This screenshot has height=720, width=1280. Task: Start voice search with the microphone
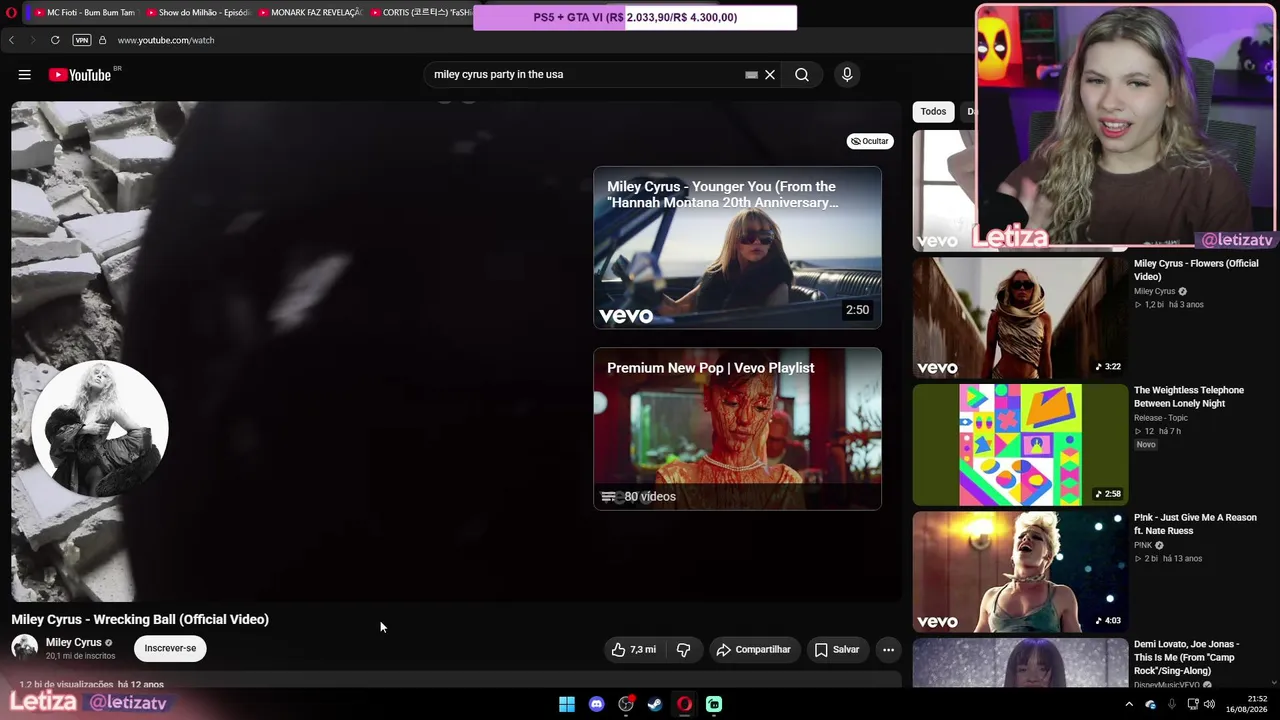[x=847, y=75]
